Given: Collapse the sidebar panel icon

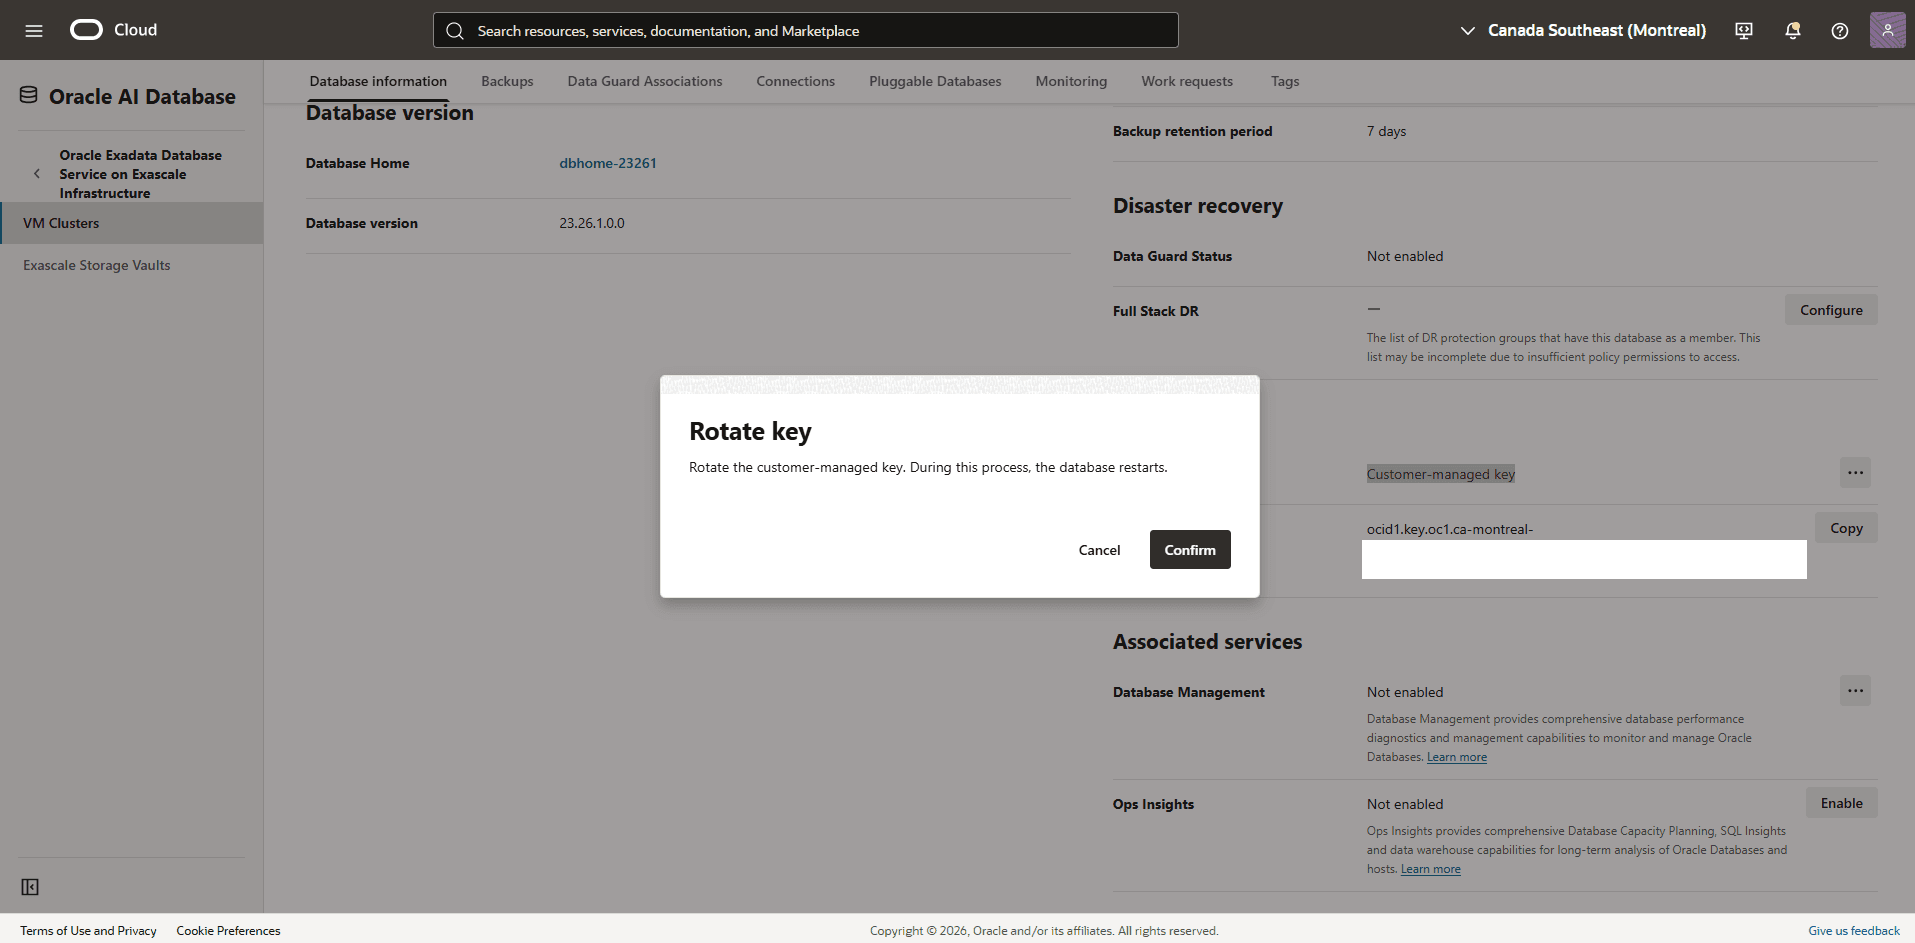Looking at the screenshot, I should (x=30, y=887).
